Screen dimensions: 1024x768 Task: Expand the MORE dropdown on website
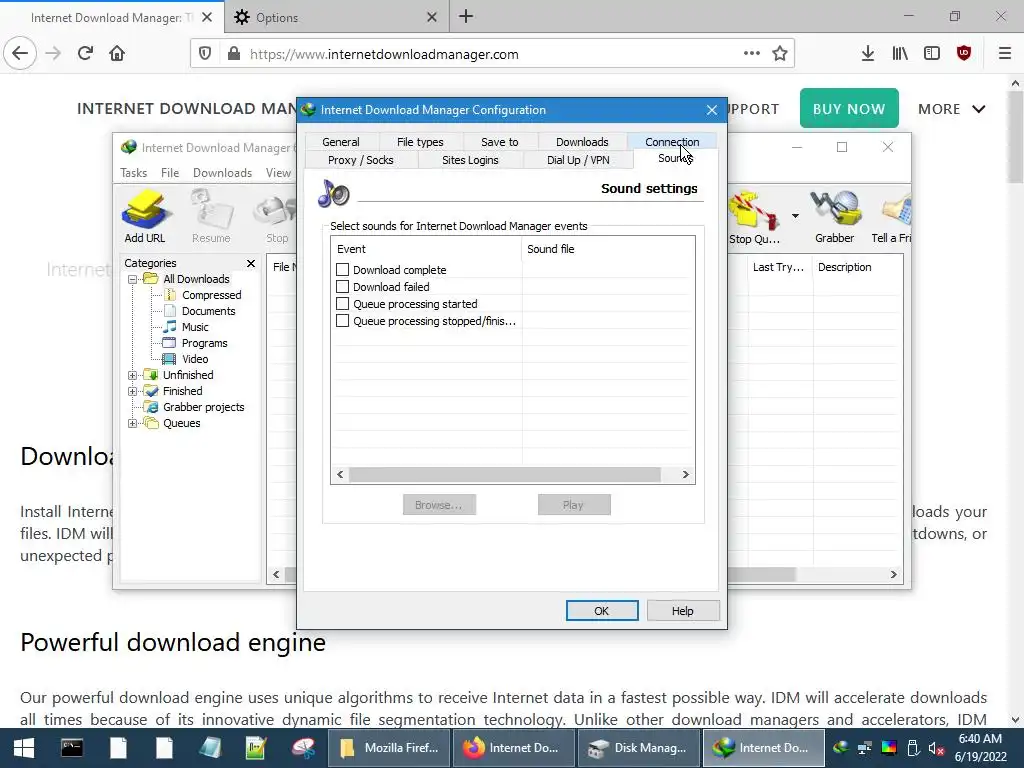point(952,109)
